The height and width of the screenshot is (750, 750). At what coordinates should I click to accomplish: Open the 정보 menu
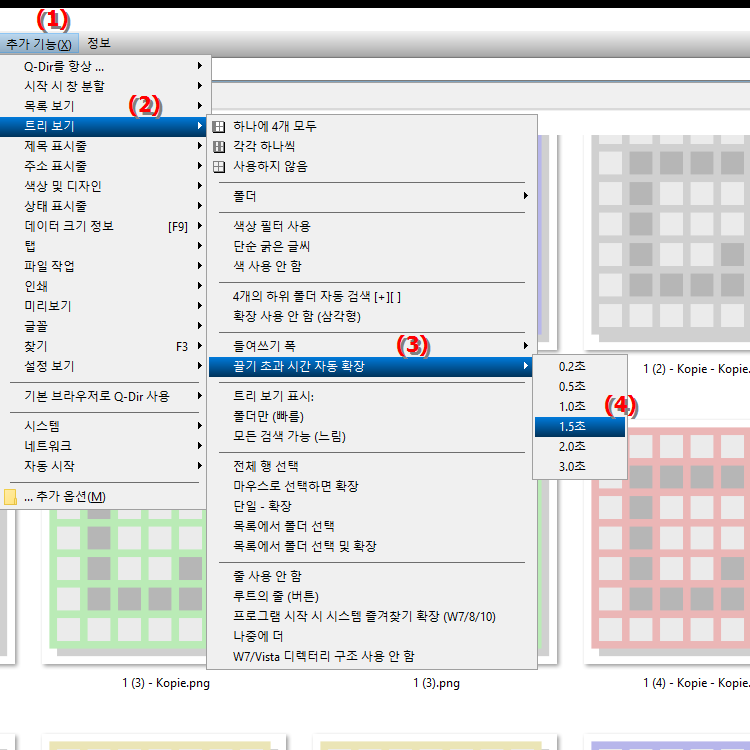(99, 44)
